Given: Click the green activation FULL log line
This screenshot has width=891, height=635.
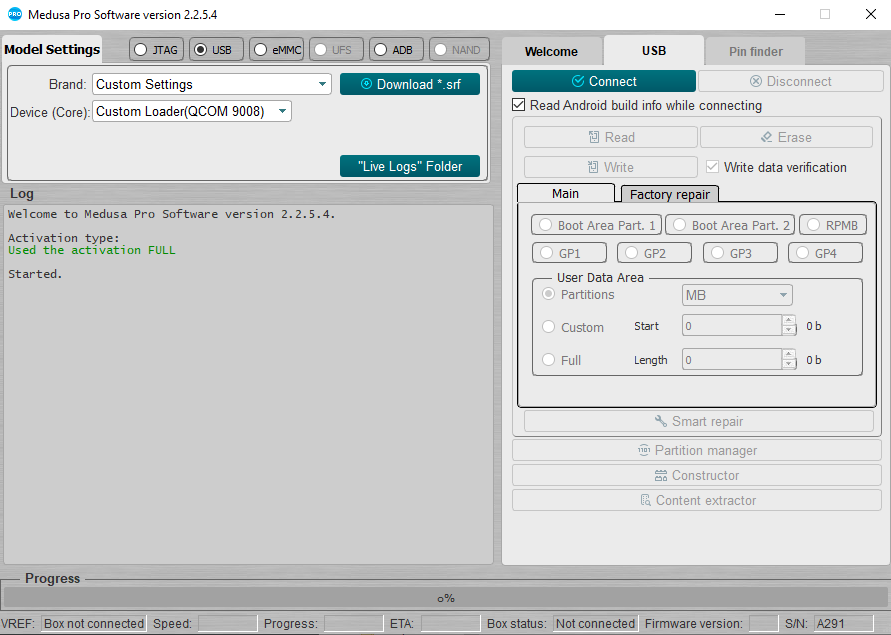Looking at the screenshot, I should click(91, 250).
